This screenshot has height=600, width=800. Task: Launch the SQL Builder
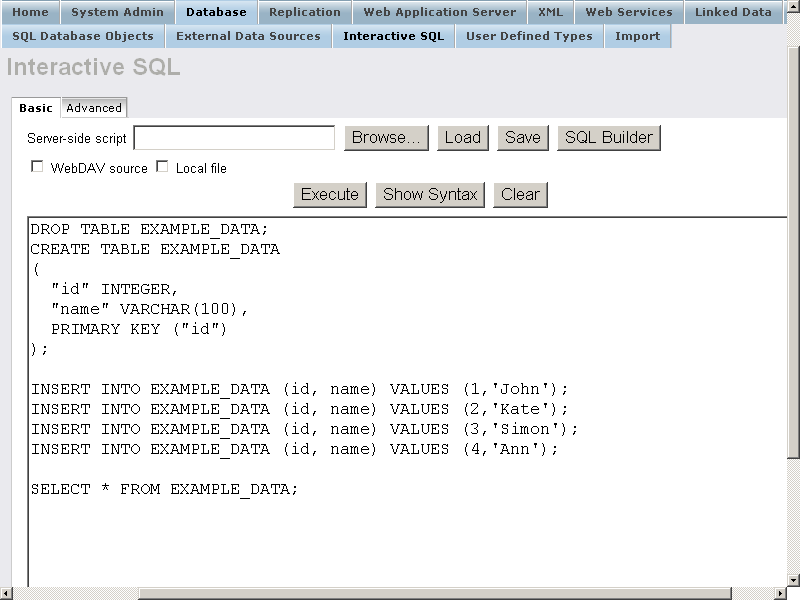(x=608, y=138)
